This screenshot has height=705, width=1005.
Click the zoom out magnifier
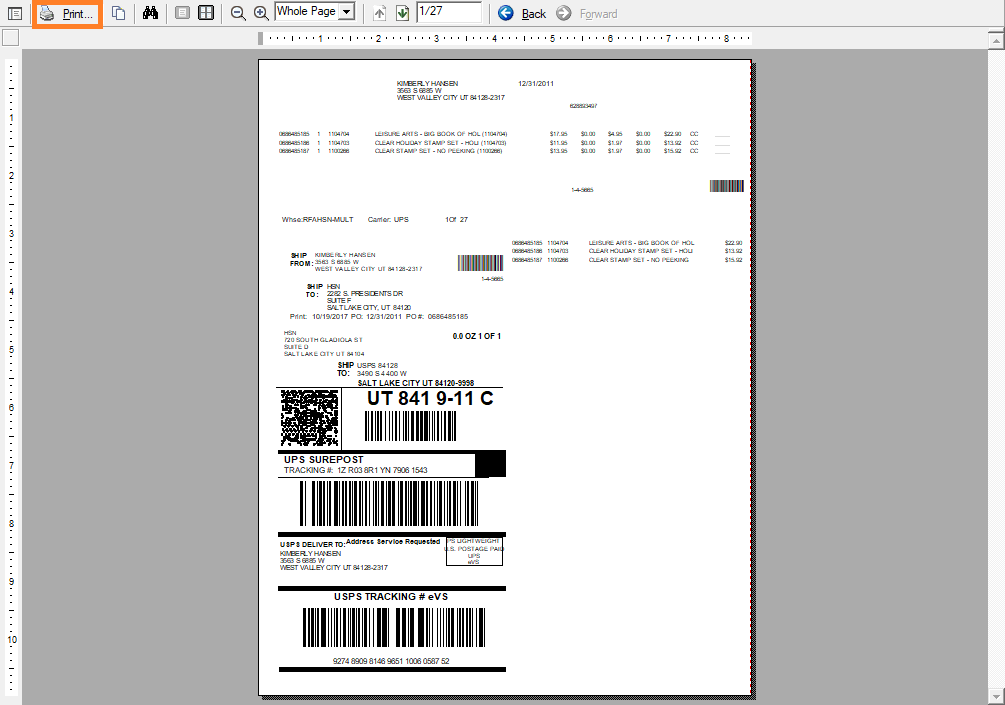[238, 13]
